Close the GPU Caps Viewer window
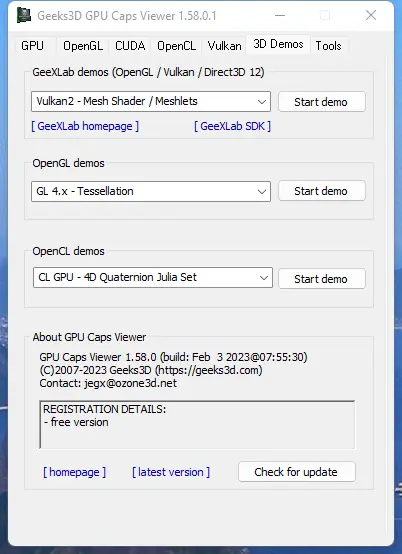 [x=371, y=15]
